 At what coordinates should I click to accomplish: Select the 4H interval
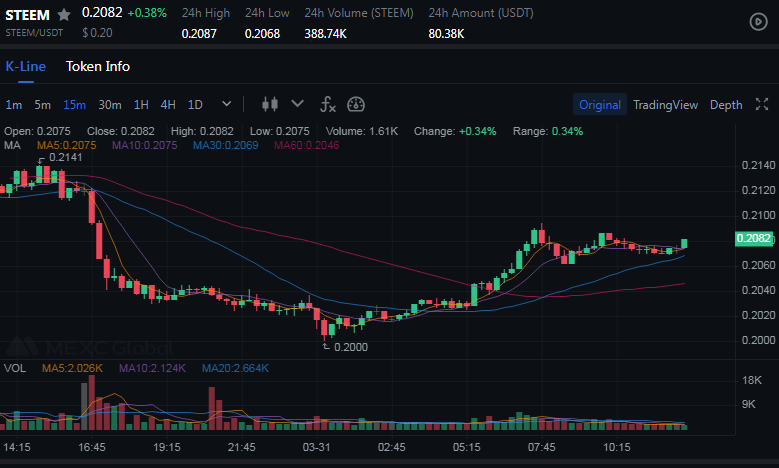pos(168,105)
